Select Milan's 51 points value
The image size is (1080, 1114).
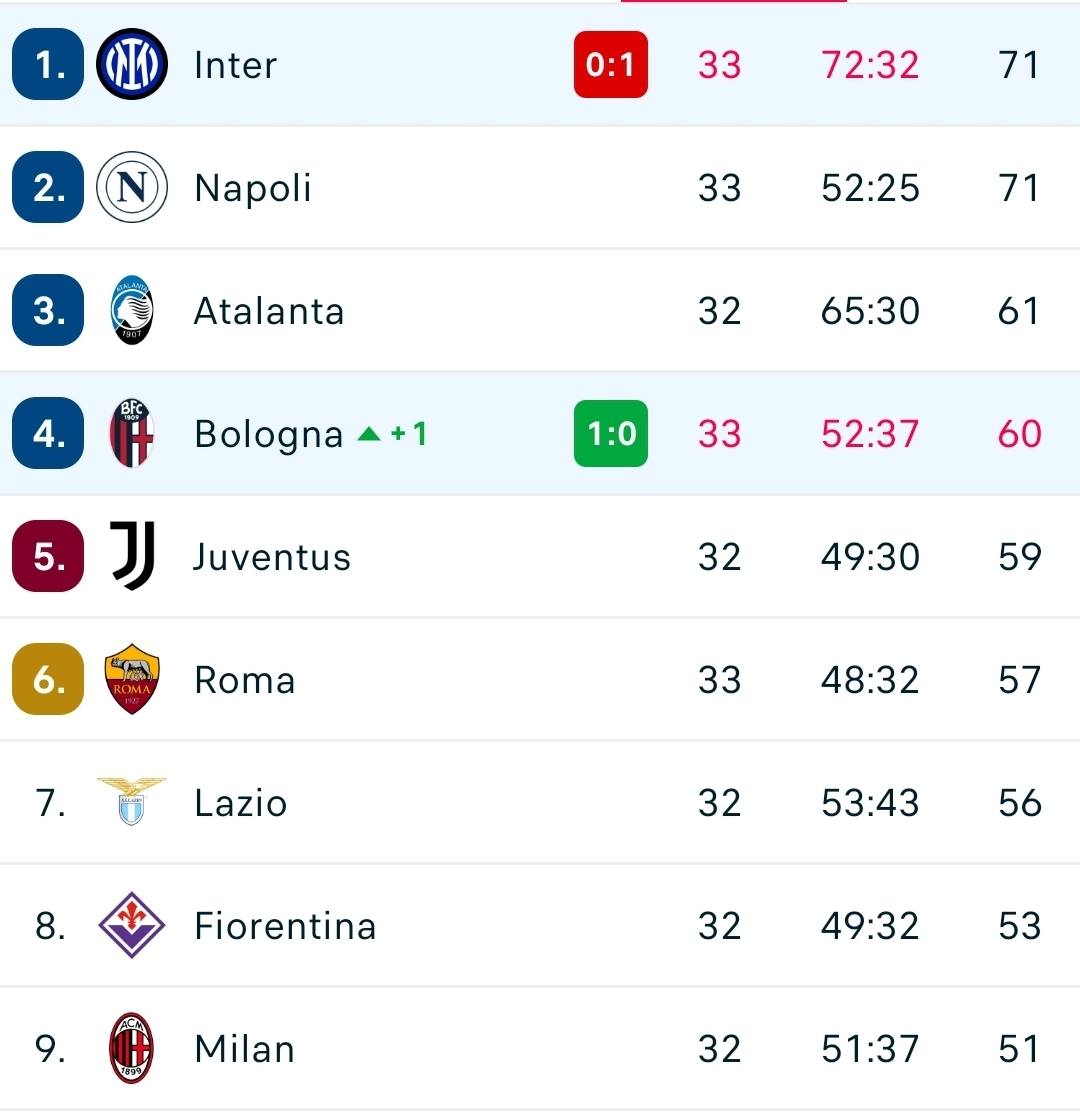point(1019,1049)
